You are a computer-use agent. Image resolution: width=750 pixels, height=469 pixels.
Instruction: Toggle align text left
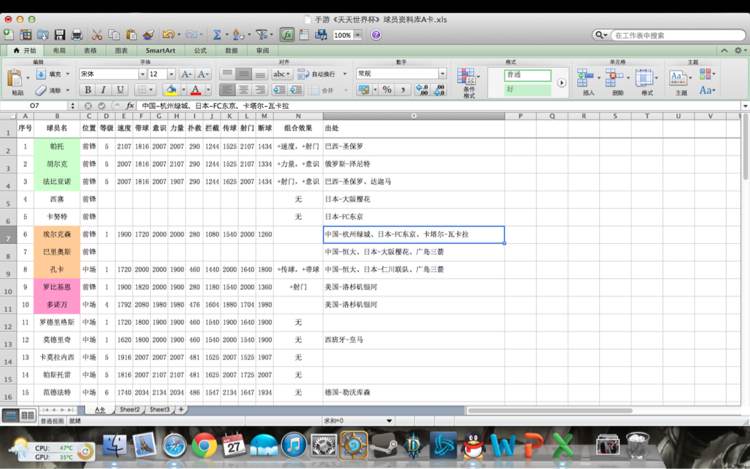click(x=227, y=89)
